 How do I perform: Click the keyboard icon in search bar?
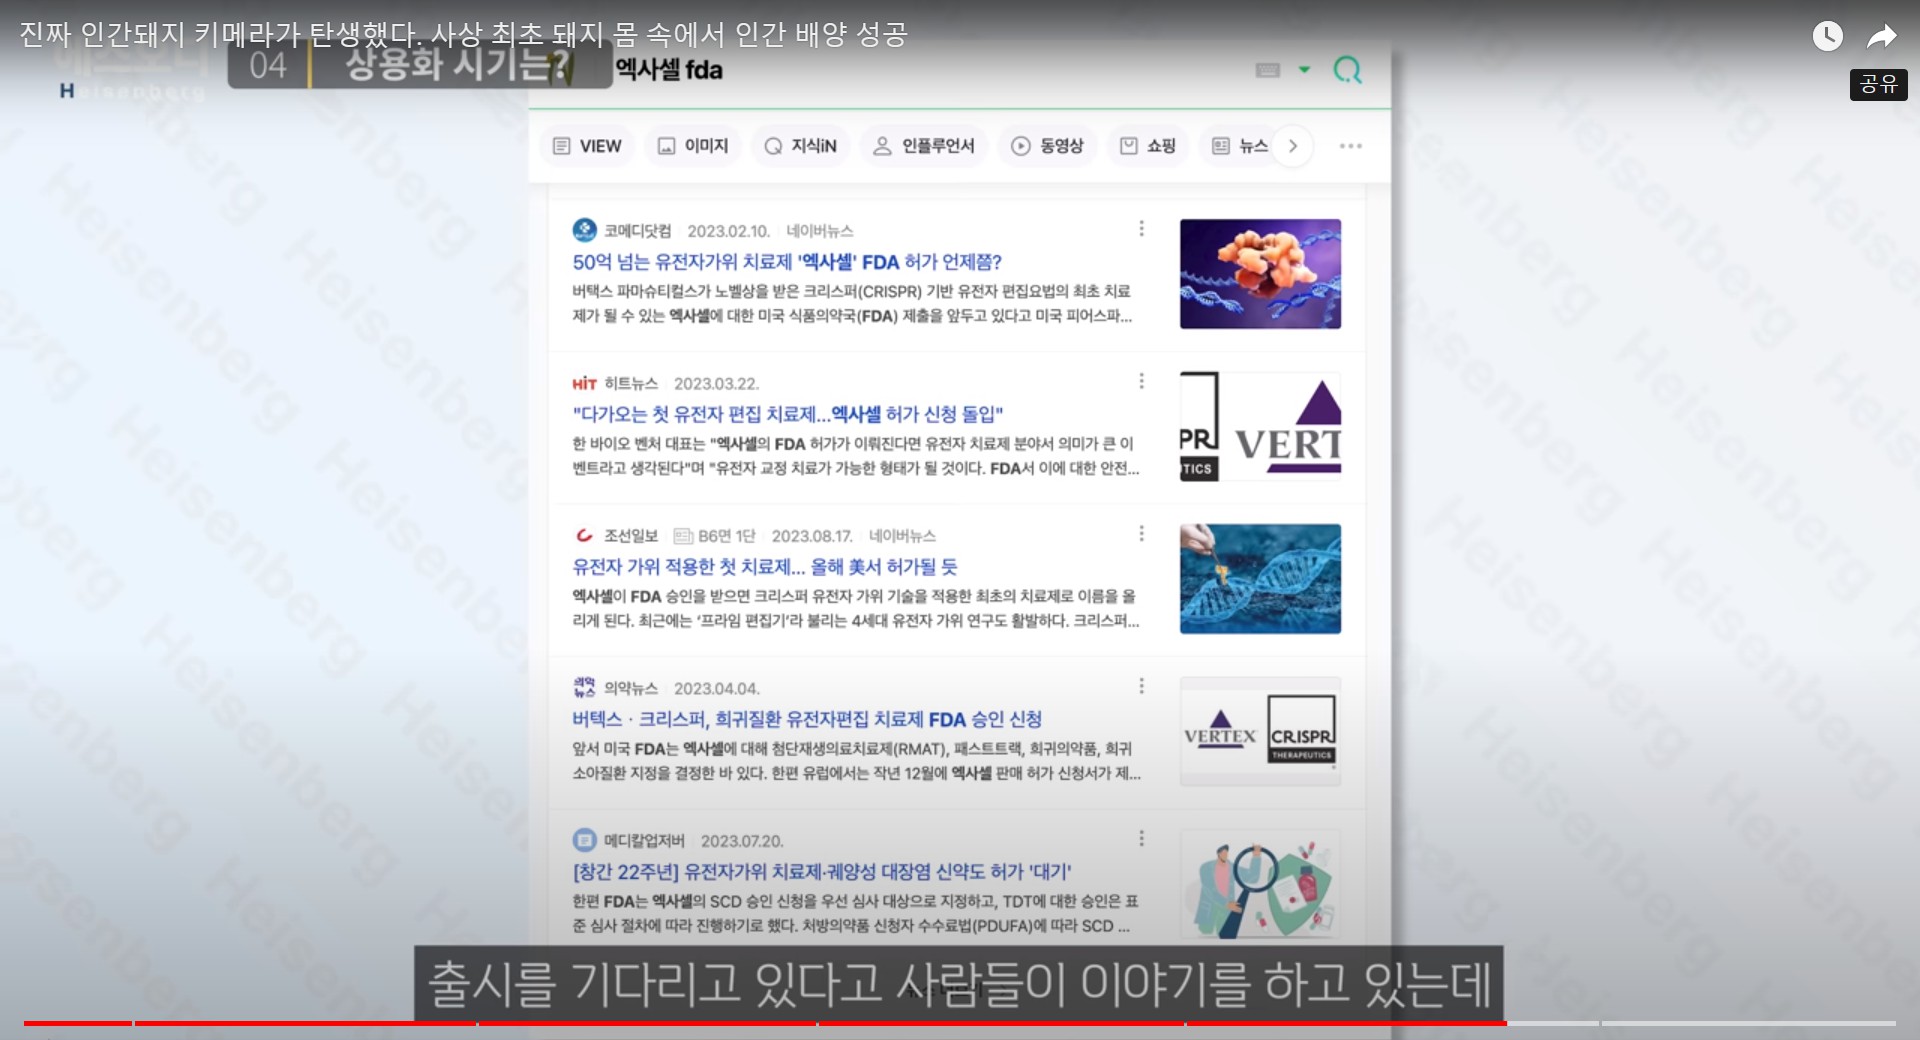click(1268, 70)
